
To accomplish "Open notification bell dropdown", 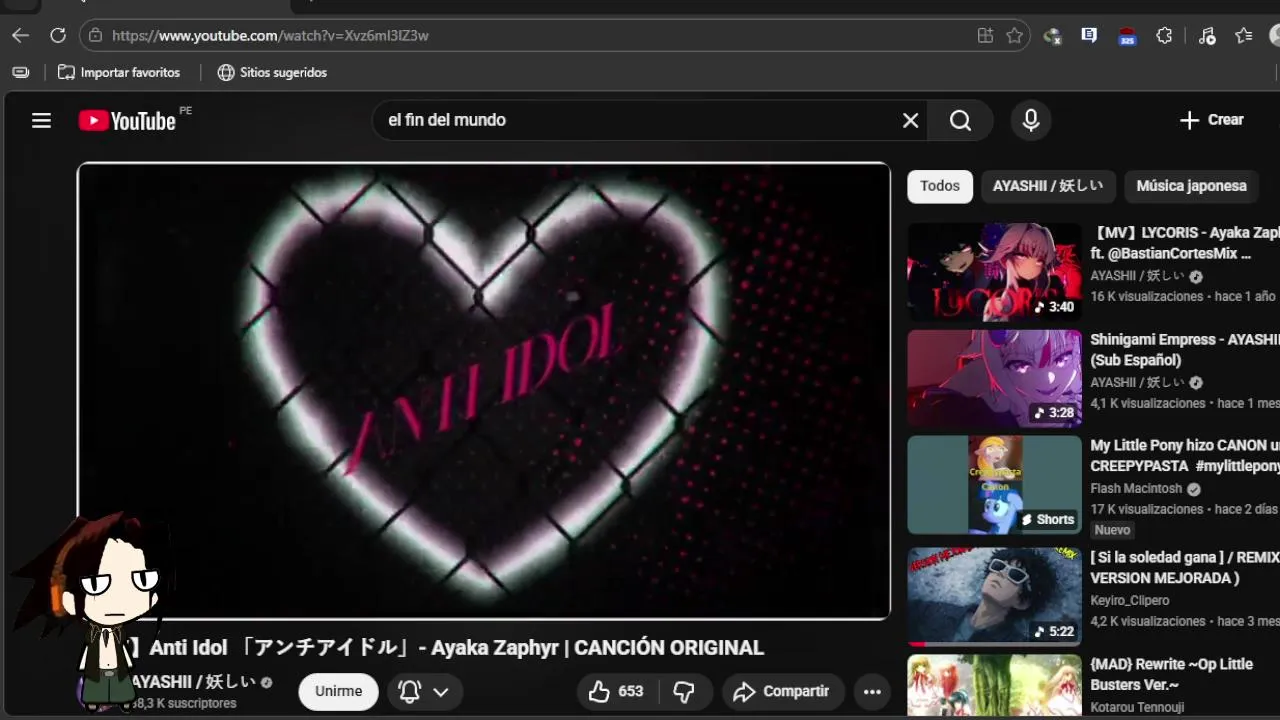I will click(x=424, y=691).
